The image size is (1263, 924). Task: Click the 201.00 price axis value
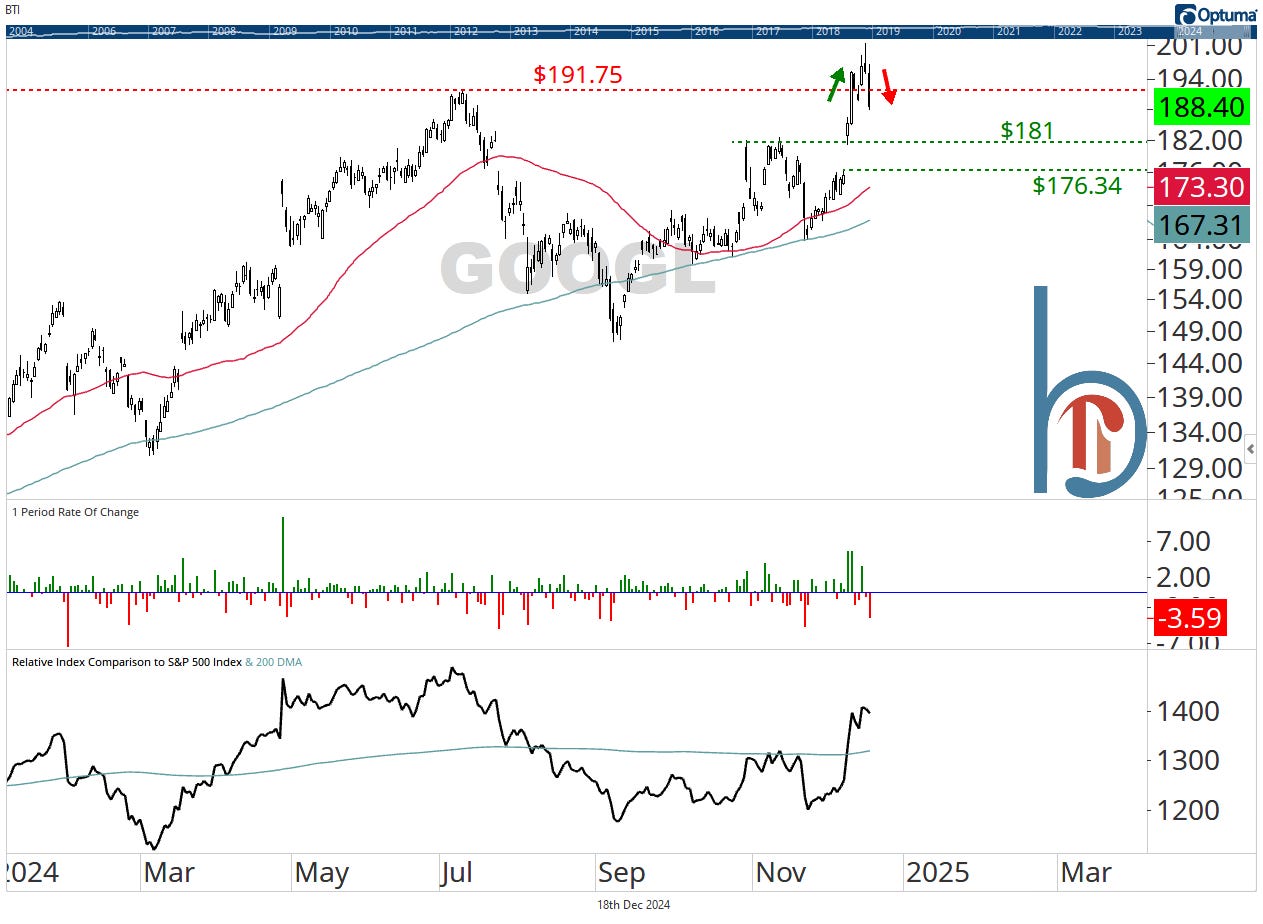coord(1198,47)
